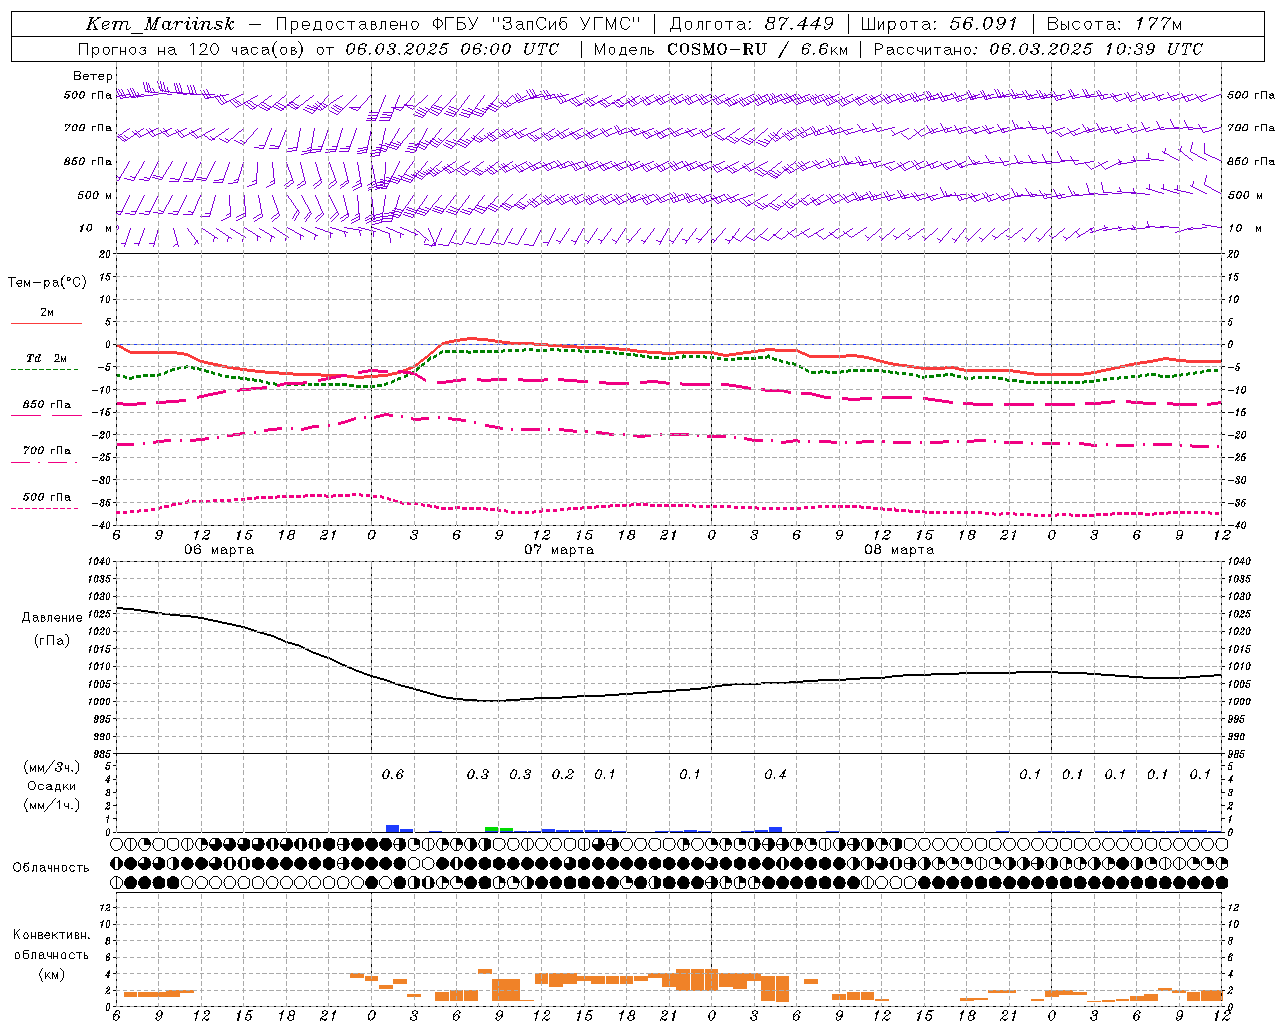Click the 500 гПа temperature legend entry
This screenshot has width=1280, height=1024.
pos(47,501)
